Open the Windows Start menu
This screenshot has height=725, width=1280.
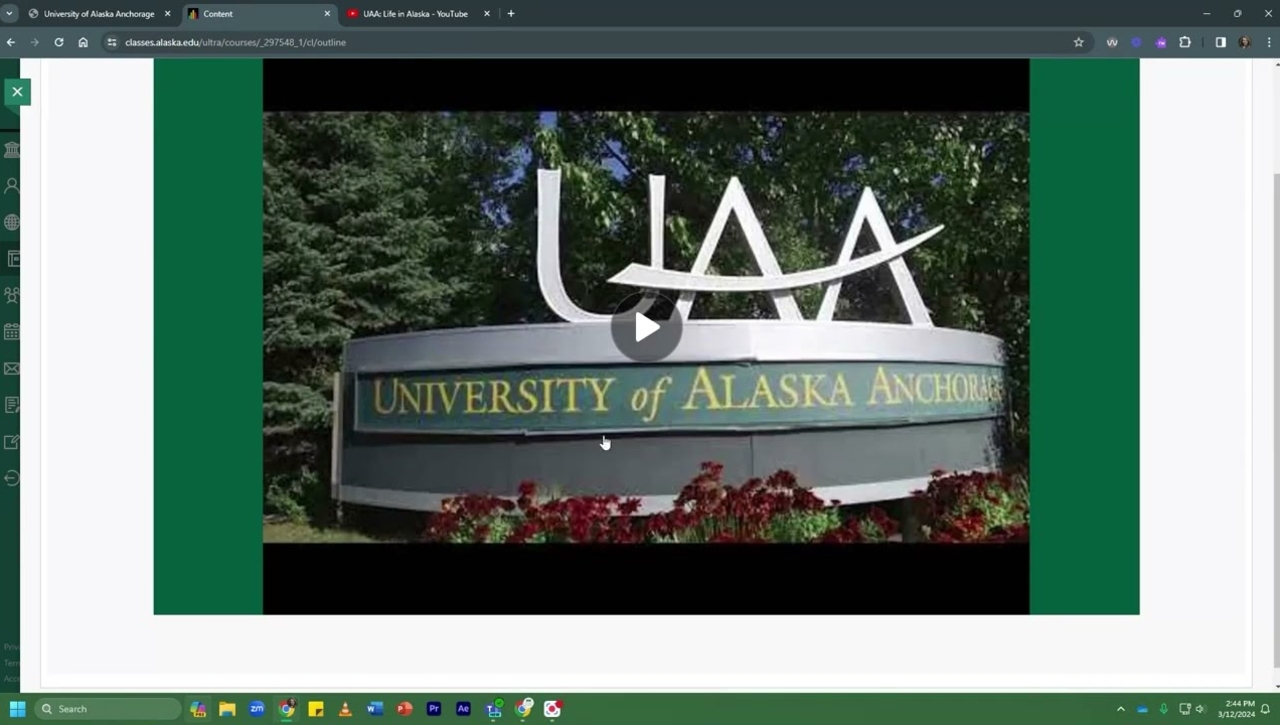(x=17, y=709)
